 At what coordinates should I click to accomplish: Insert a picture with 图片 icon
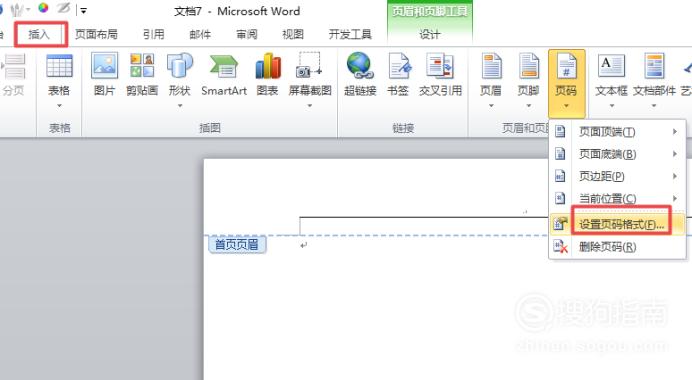[x=105, y=66]
